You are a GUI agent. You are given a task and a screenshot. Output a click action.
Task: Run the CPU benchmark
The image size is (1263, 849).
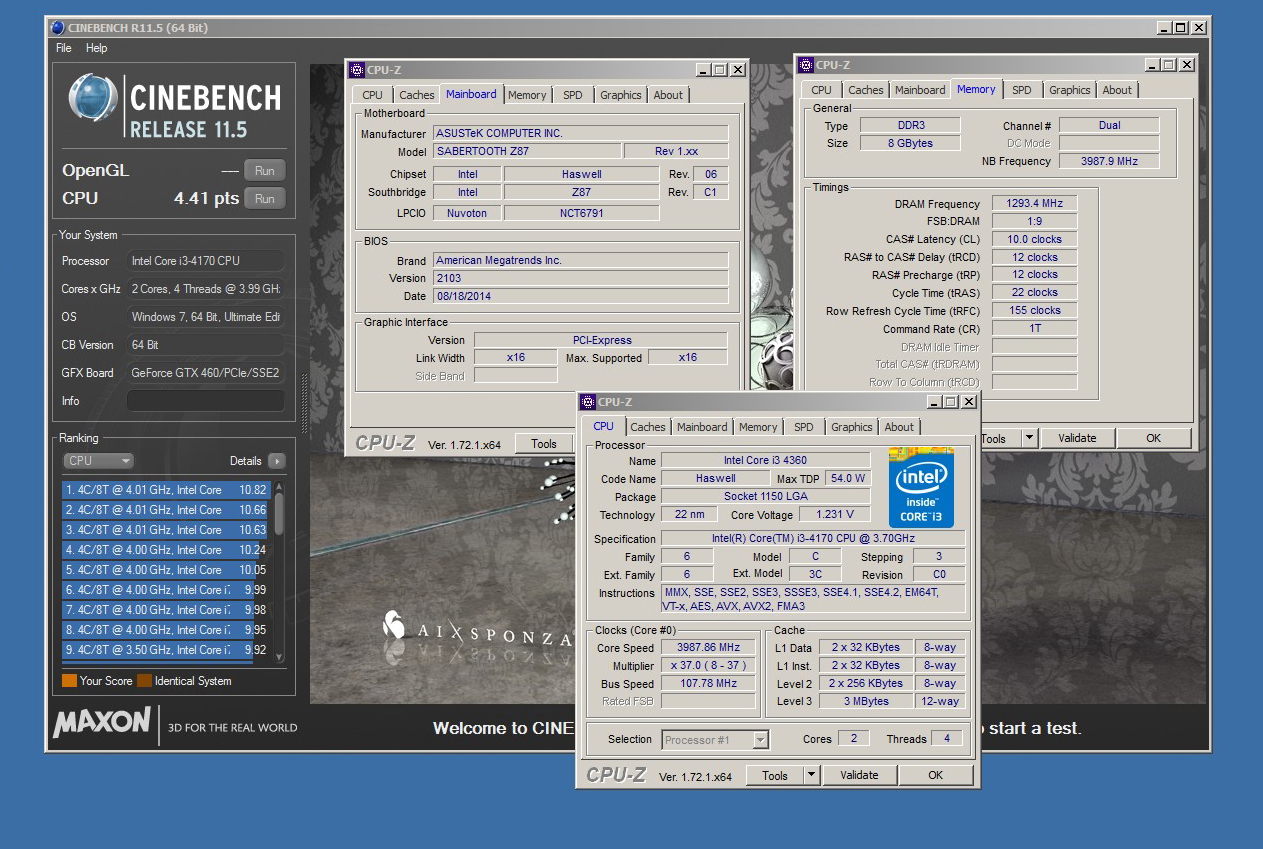coord(264,198)
